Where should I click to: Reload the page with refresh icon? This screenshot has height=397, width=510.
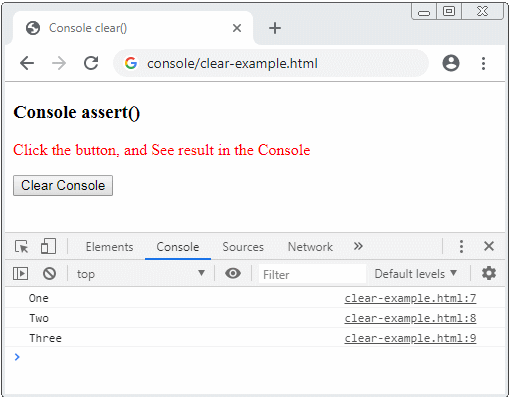[91, 63]
